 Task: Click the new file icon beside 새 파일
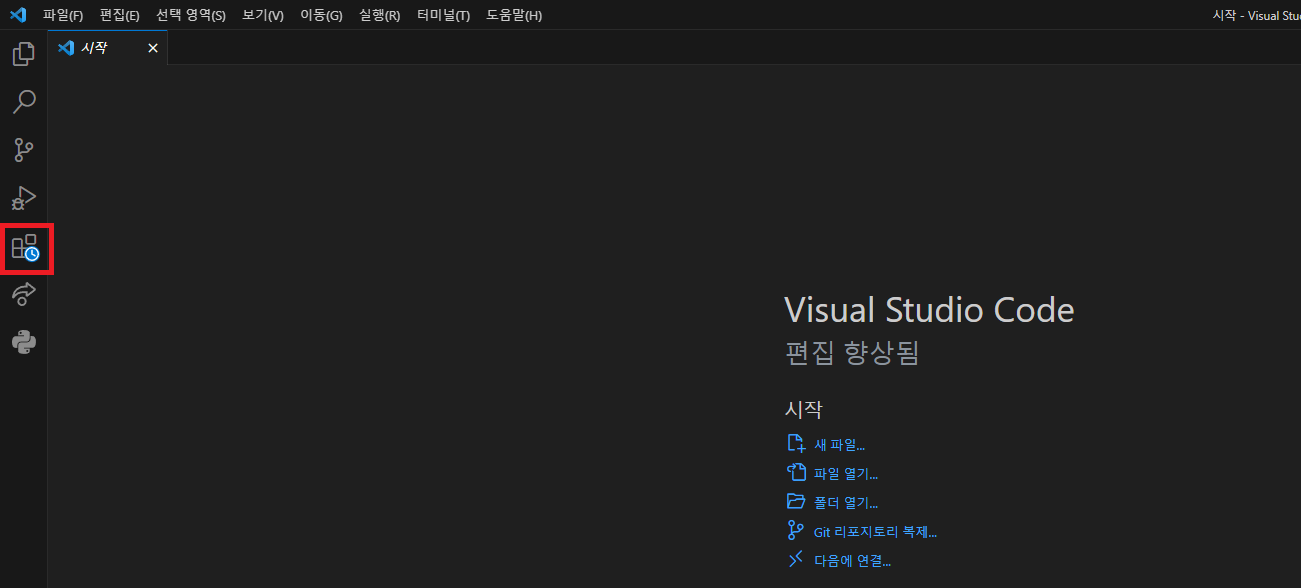pyautogui.click(x=796, y=443)
